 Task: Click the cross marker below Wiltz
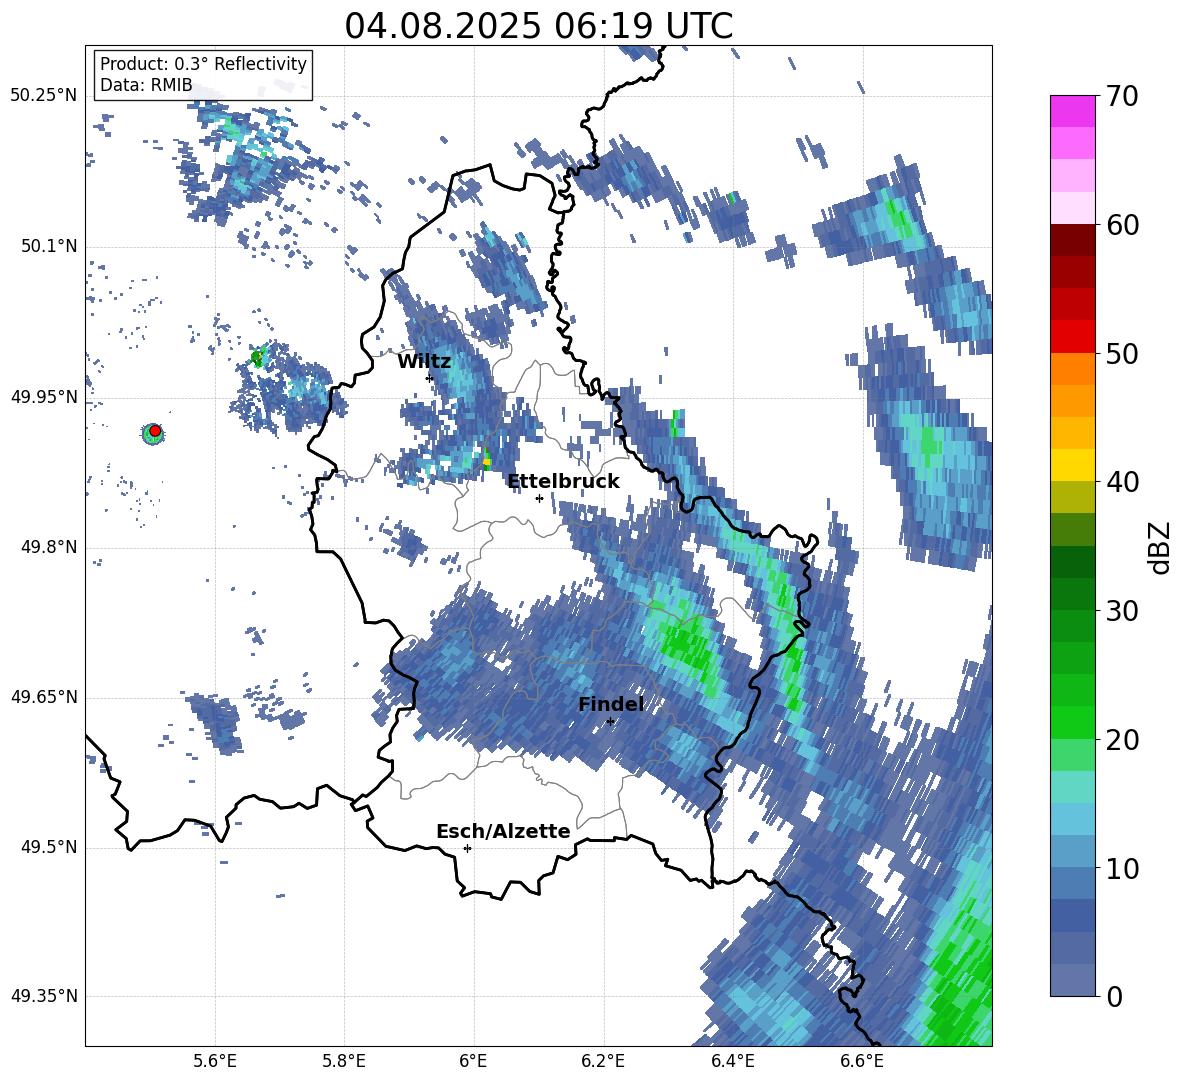point(430,378)
